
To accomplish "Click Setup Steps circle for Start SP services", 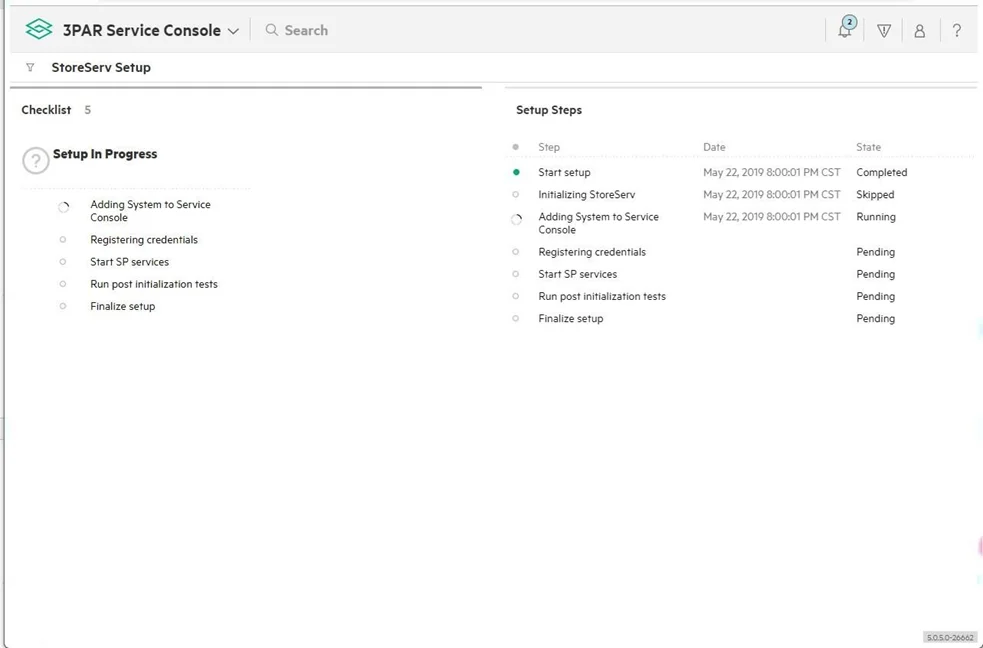I will (x=516, y=274).
